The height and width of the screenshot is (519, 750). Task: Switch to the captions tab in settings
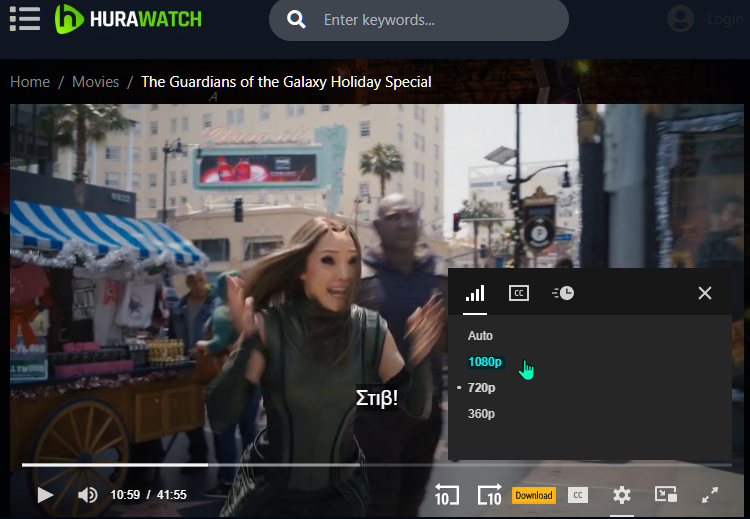519,293
